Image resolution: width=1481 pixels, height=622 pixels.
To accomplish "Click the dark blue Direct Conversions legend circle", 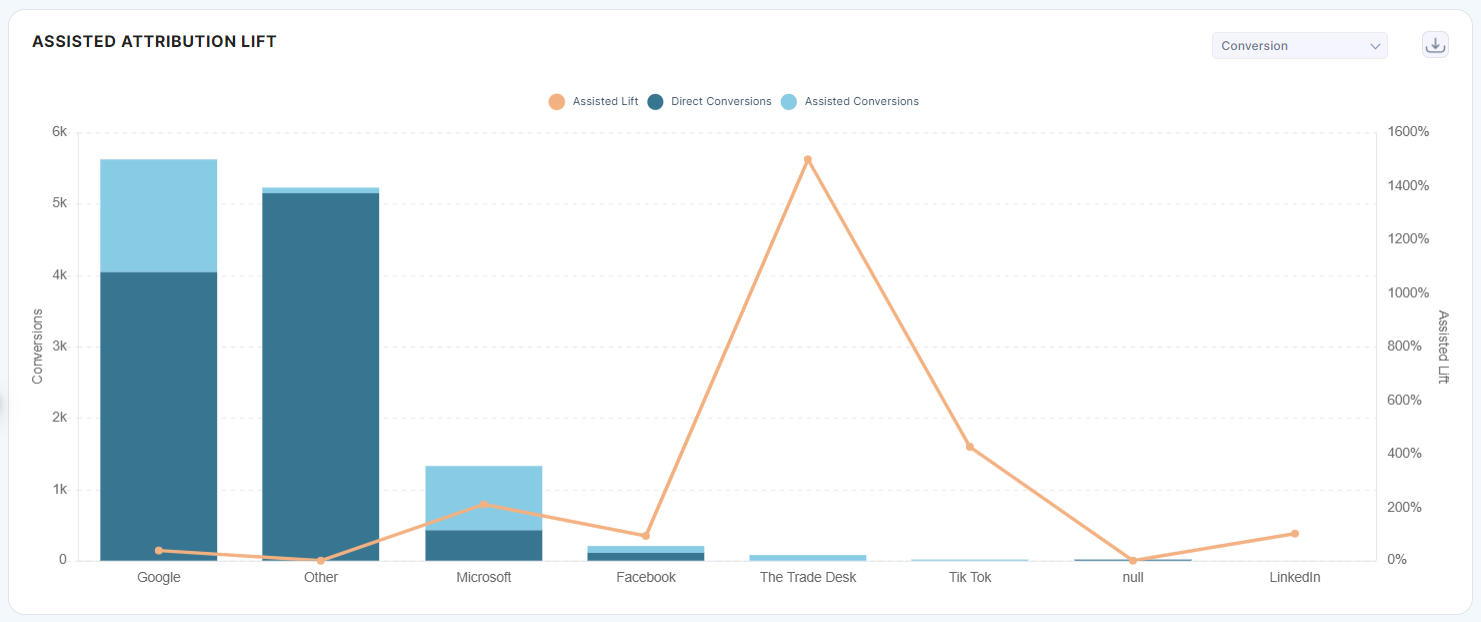I will [x=655, y=101].
